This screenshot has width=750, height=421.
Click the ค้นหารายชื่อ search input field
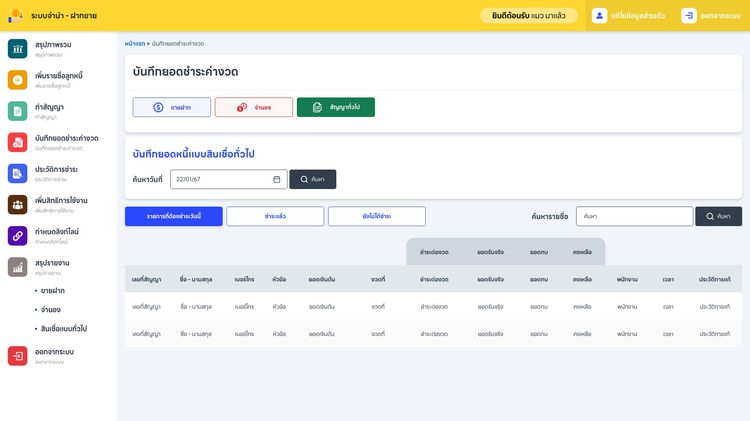634,216
